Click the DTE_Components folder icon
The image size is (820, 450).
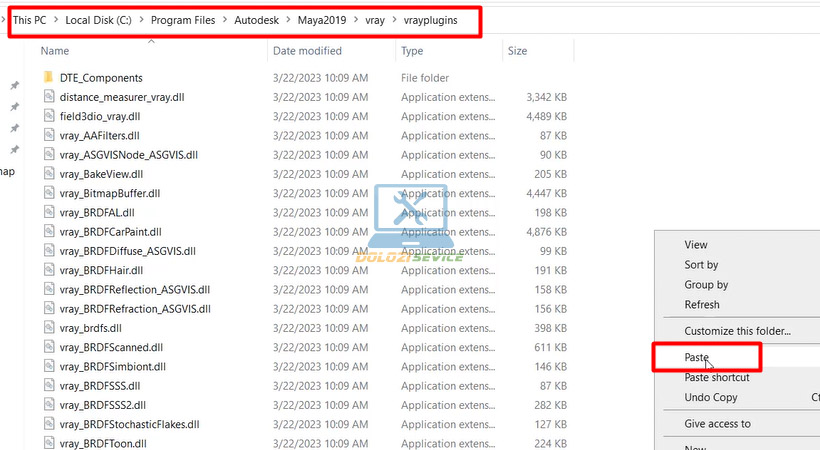click(x=49, y=77)
